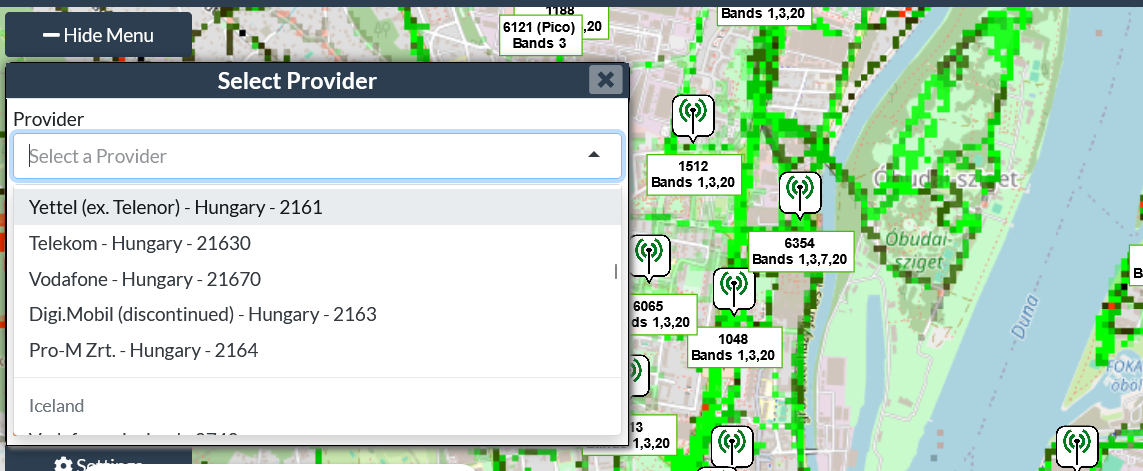Click the Hide Menu button
The width and height of the screenshot is (1143, 471).
coord(98,35)
